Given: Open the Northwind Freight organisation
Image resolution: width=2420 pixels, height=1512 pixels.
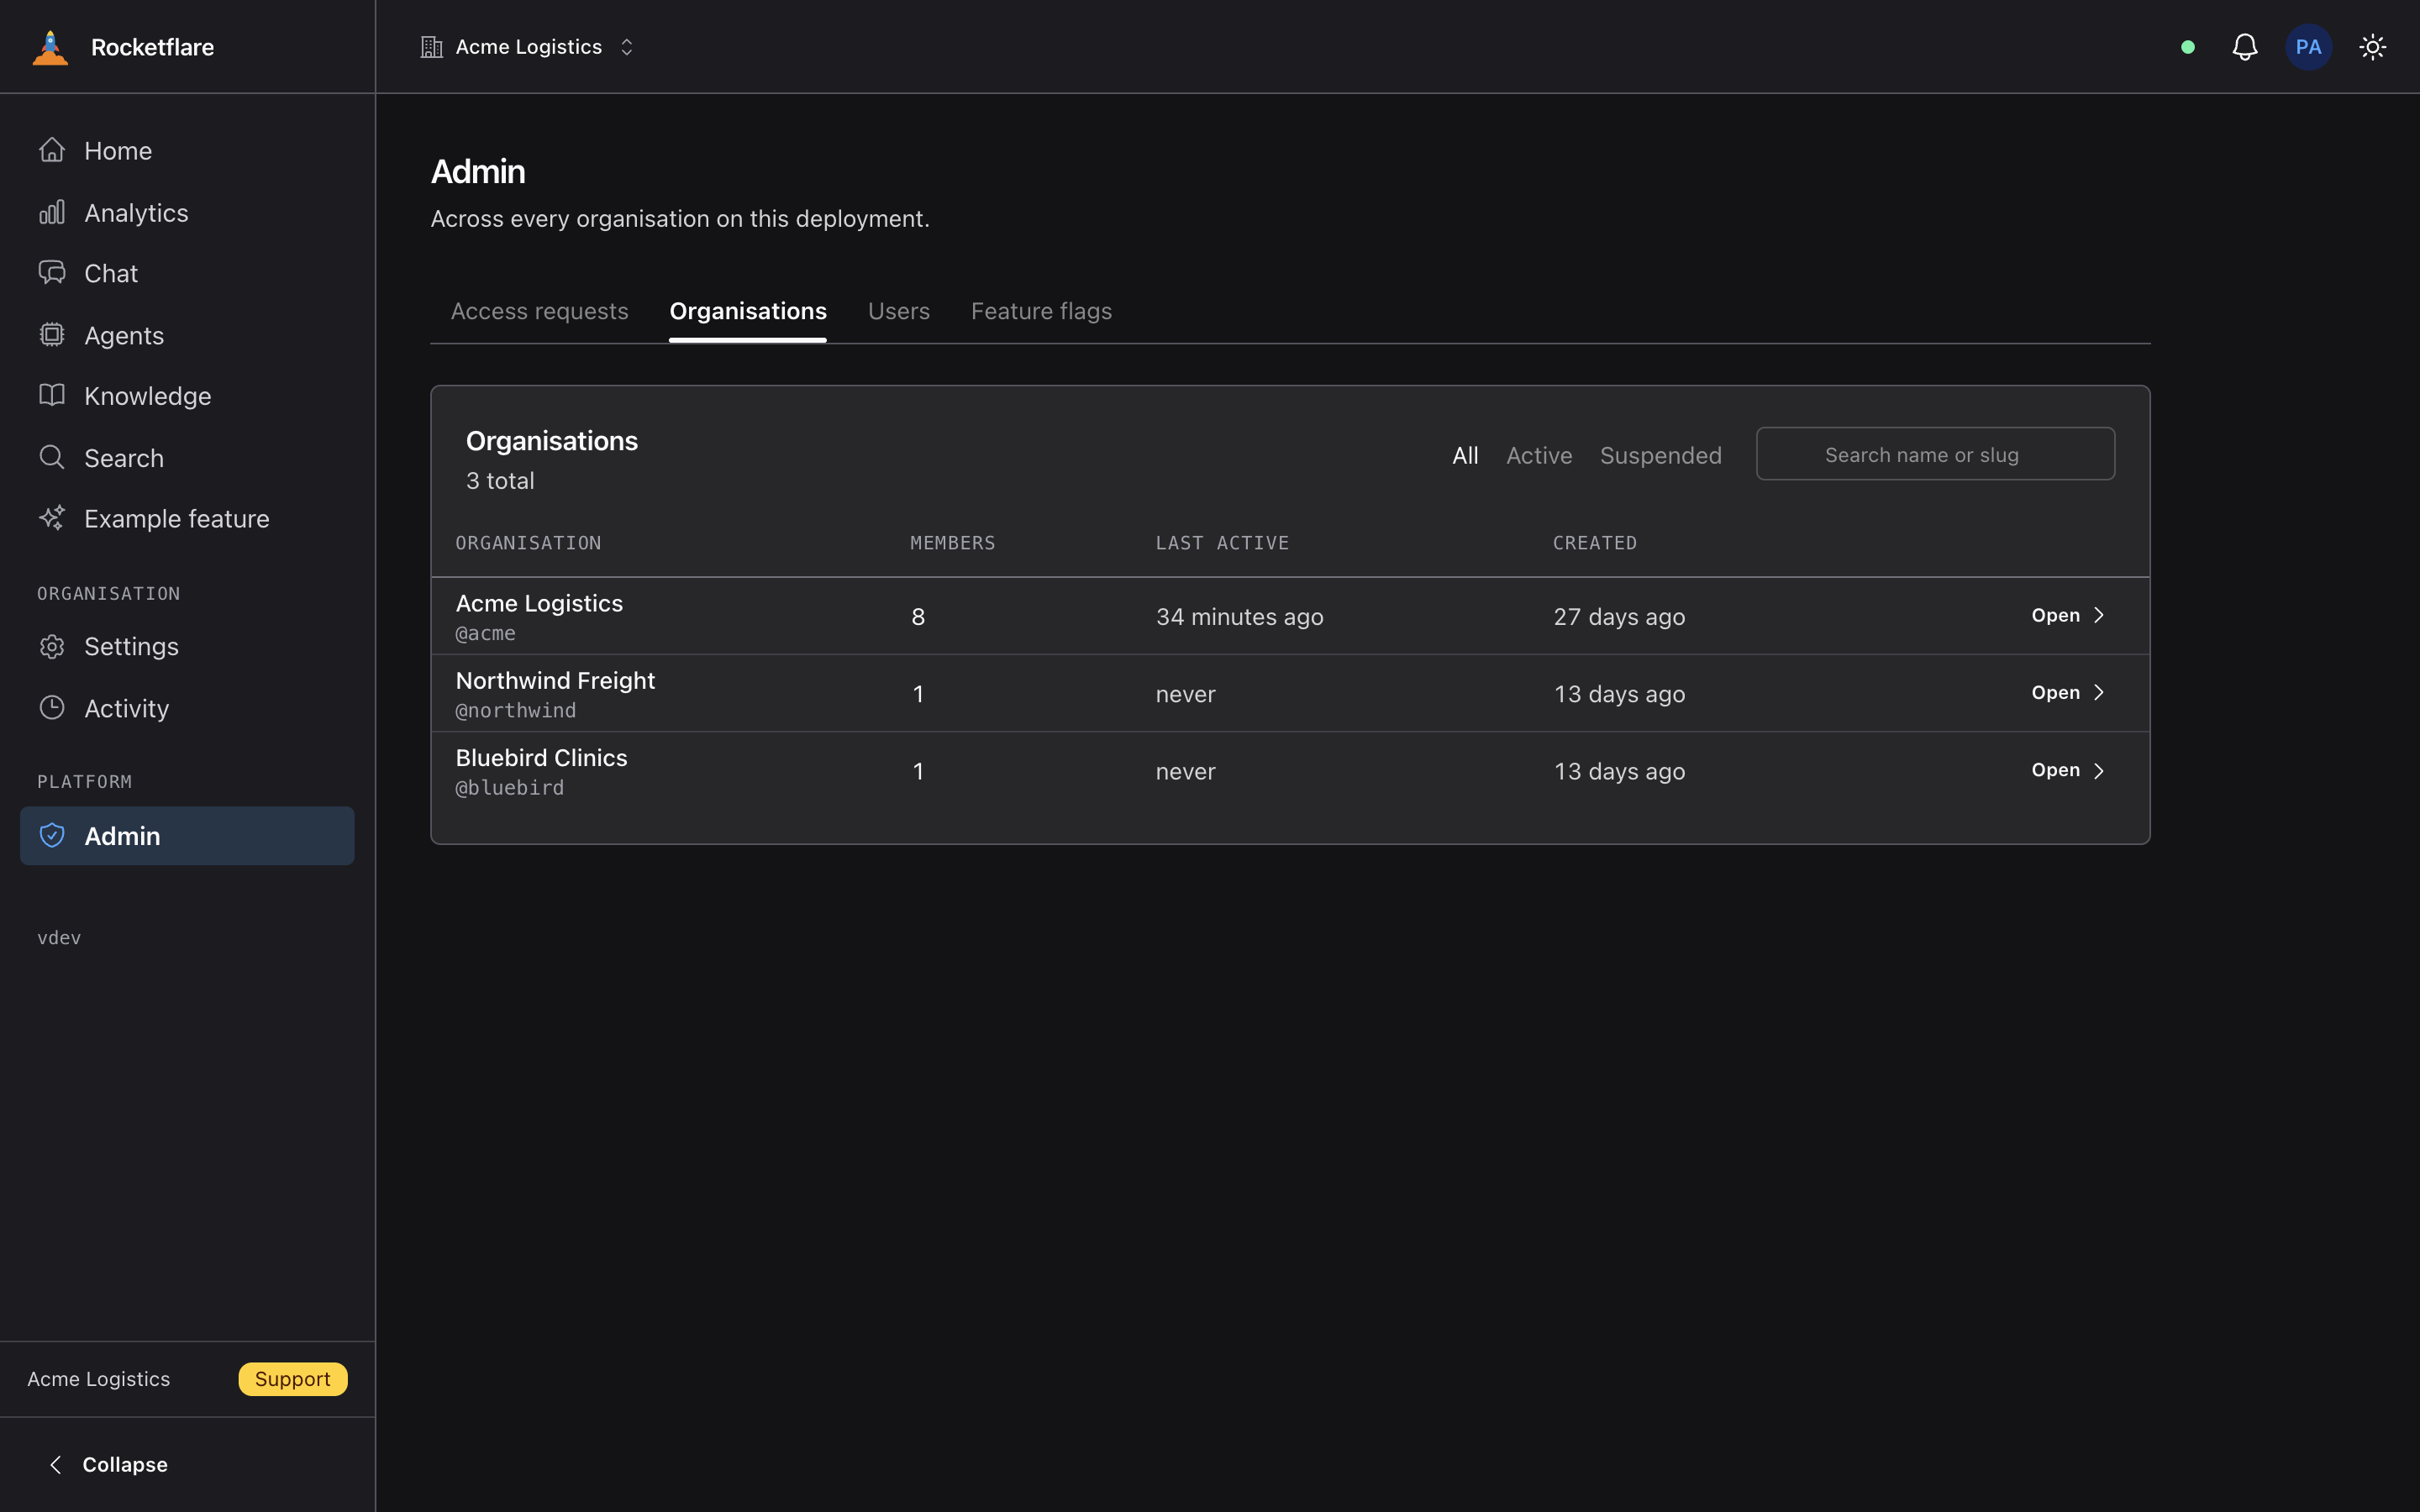Looking at the screenshot, I should pos(2068,693).
